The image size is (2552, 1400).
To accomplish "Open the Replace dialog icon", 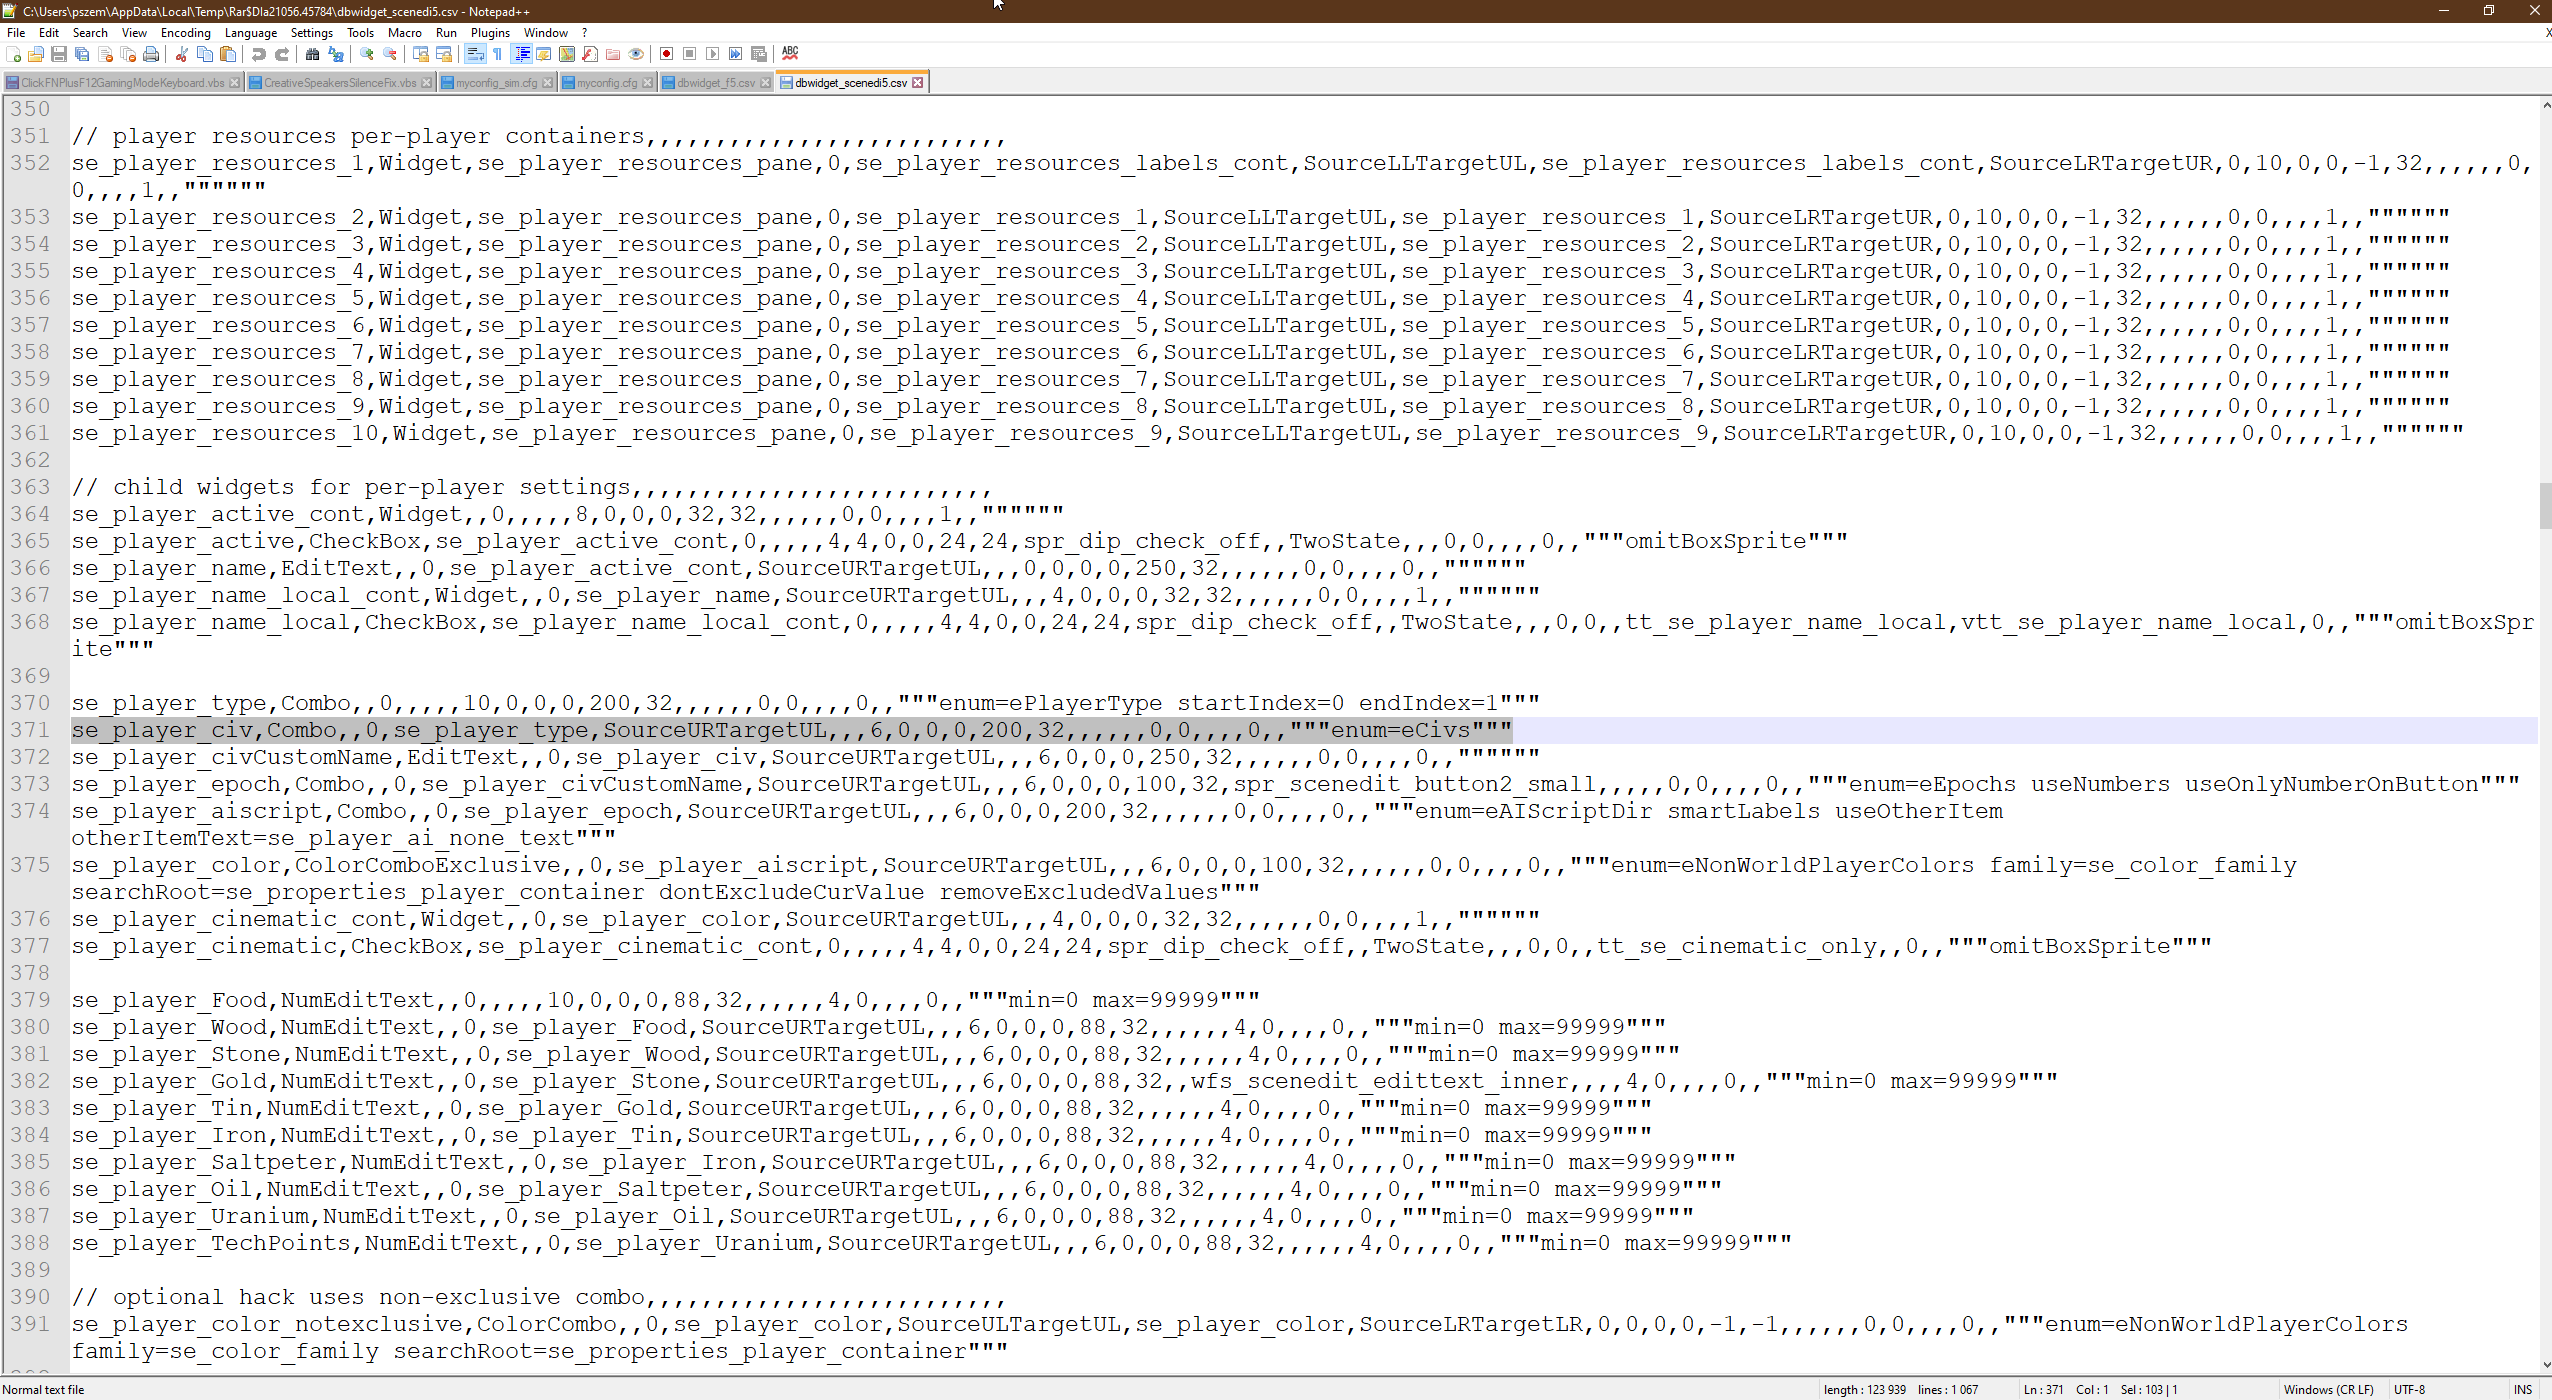I will coord(336,54).
